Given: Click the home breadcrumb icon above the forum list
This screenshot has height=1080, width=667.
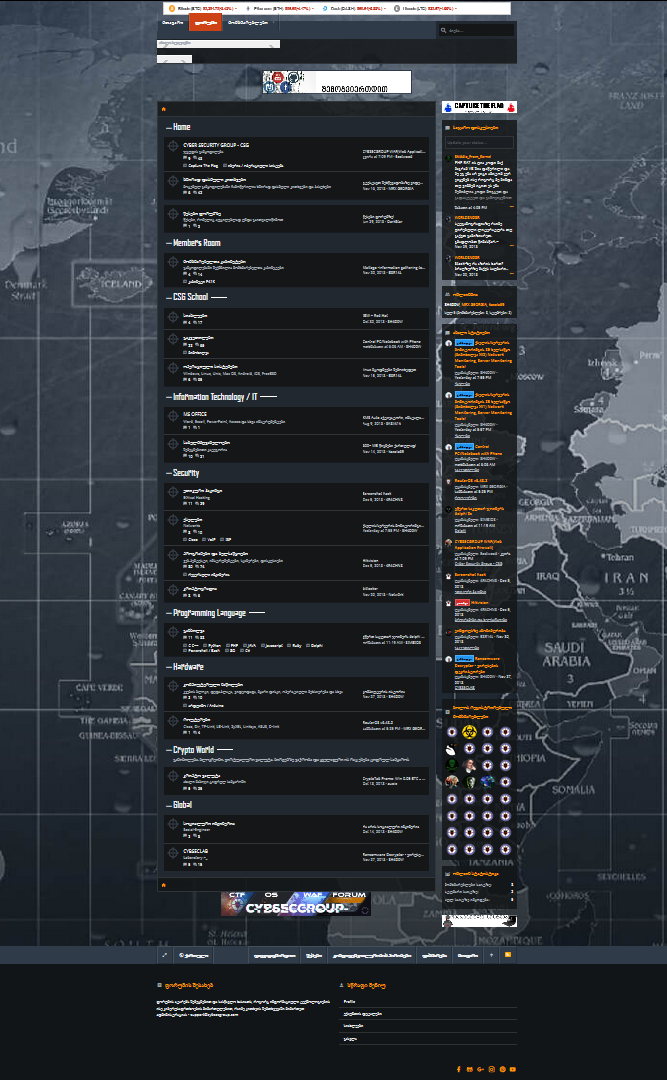Looking at the screenshot, I should point(164,107).
